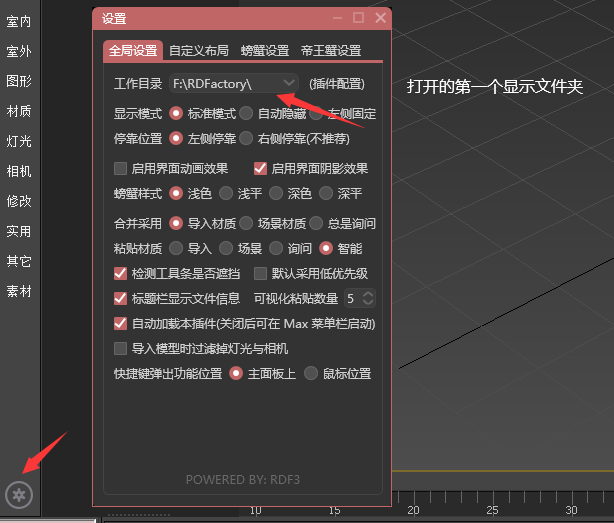Click the (插件配置) link

[337, 84]
